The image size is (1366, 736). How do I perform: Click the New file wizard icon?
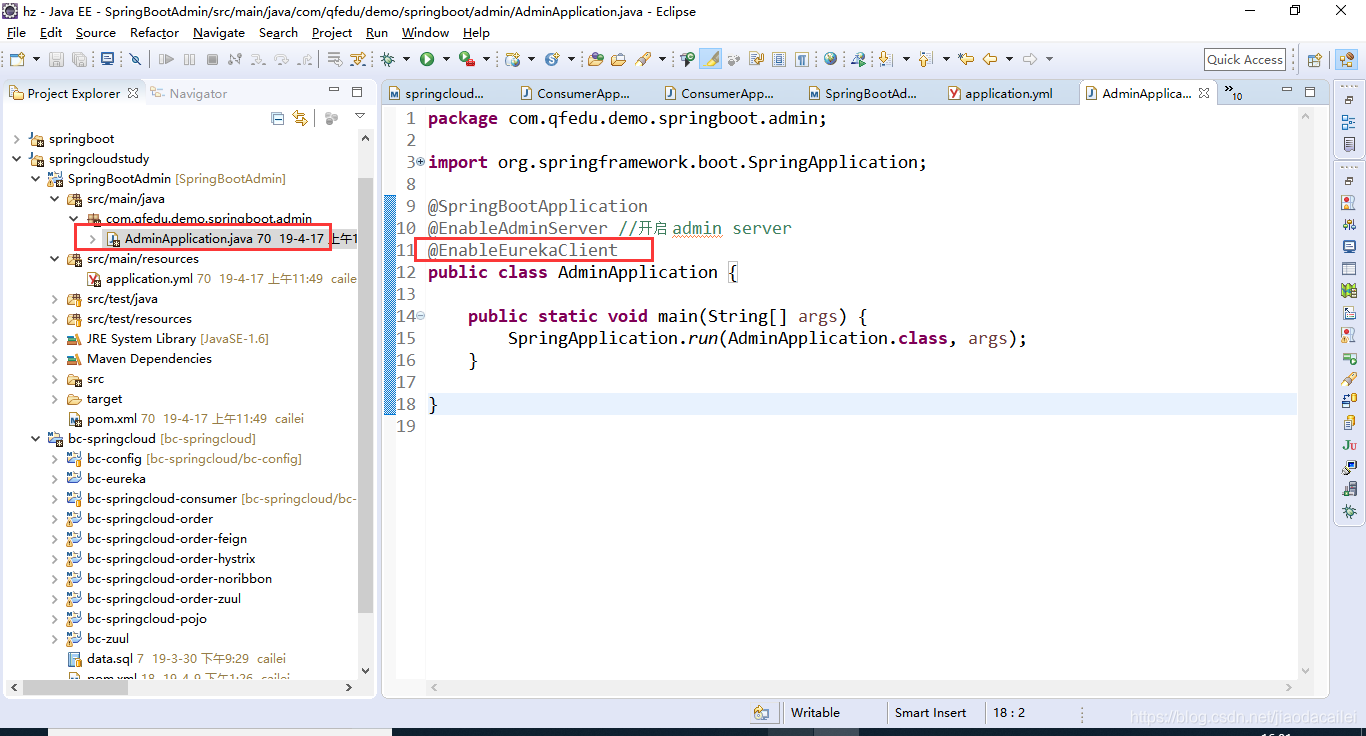(17, 59)
